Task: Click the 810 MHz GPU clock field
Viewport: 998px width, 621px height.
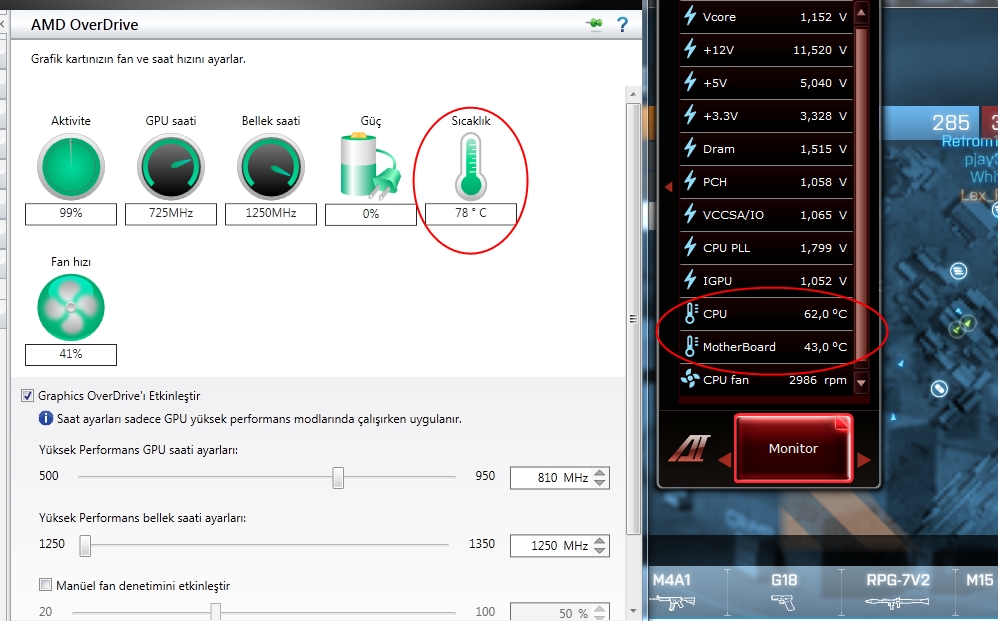Action: click(548, 478)
